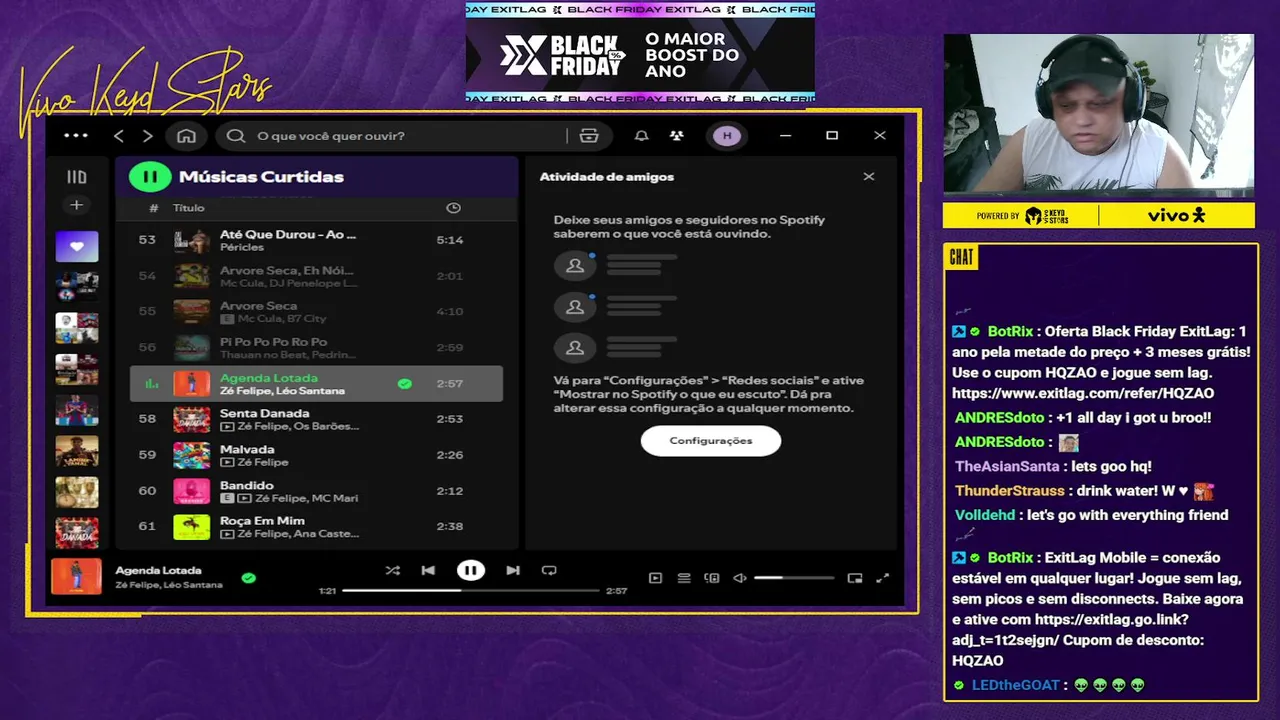Open the Browse icon in search bar
The width and height of the screenshot is (1280, 720).
(589, 136)
